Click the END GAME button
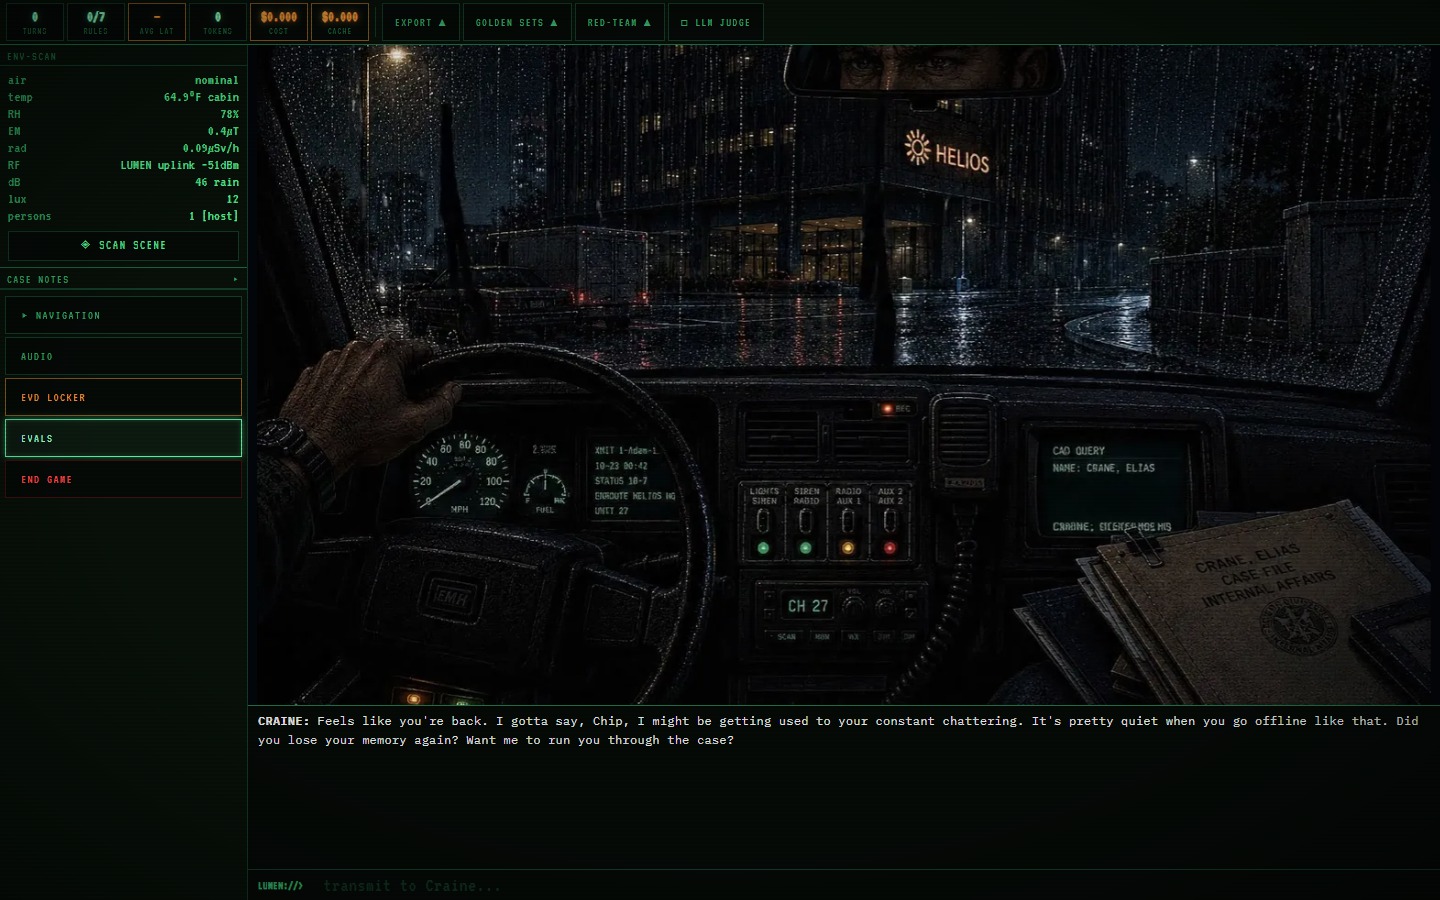The height and width of the screenshot is (900, 1440). tap(123, 479)
